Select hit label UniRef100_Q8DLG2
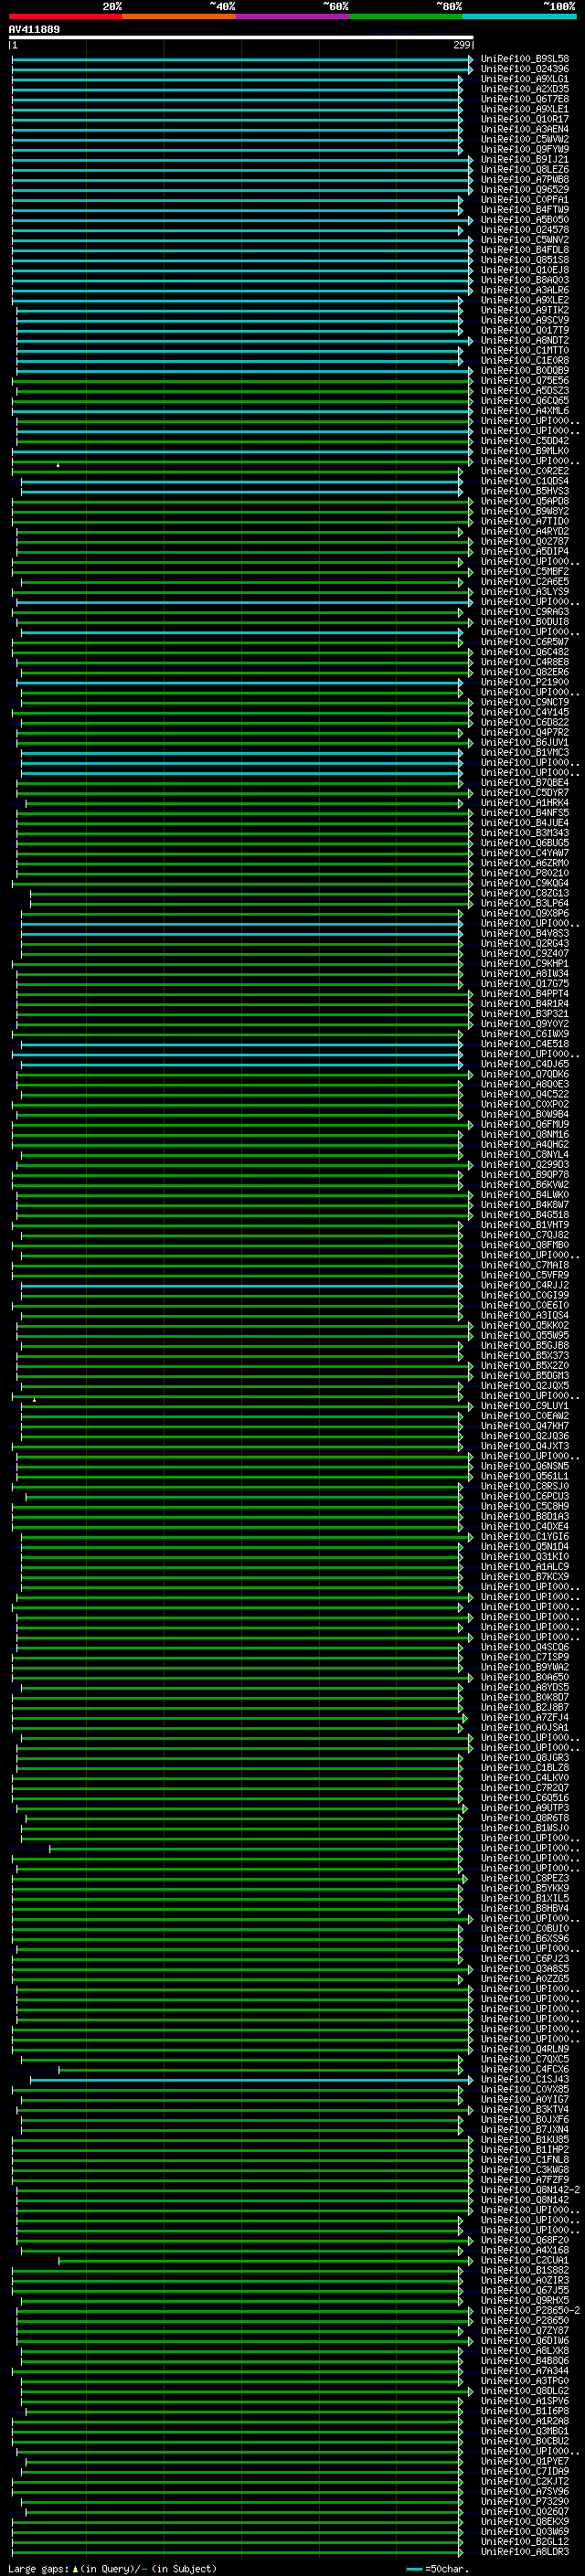Image resolution: width=585 pixels, height=2576 pixels. [525, 2391]
